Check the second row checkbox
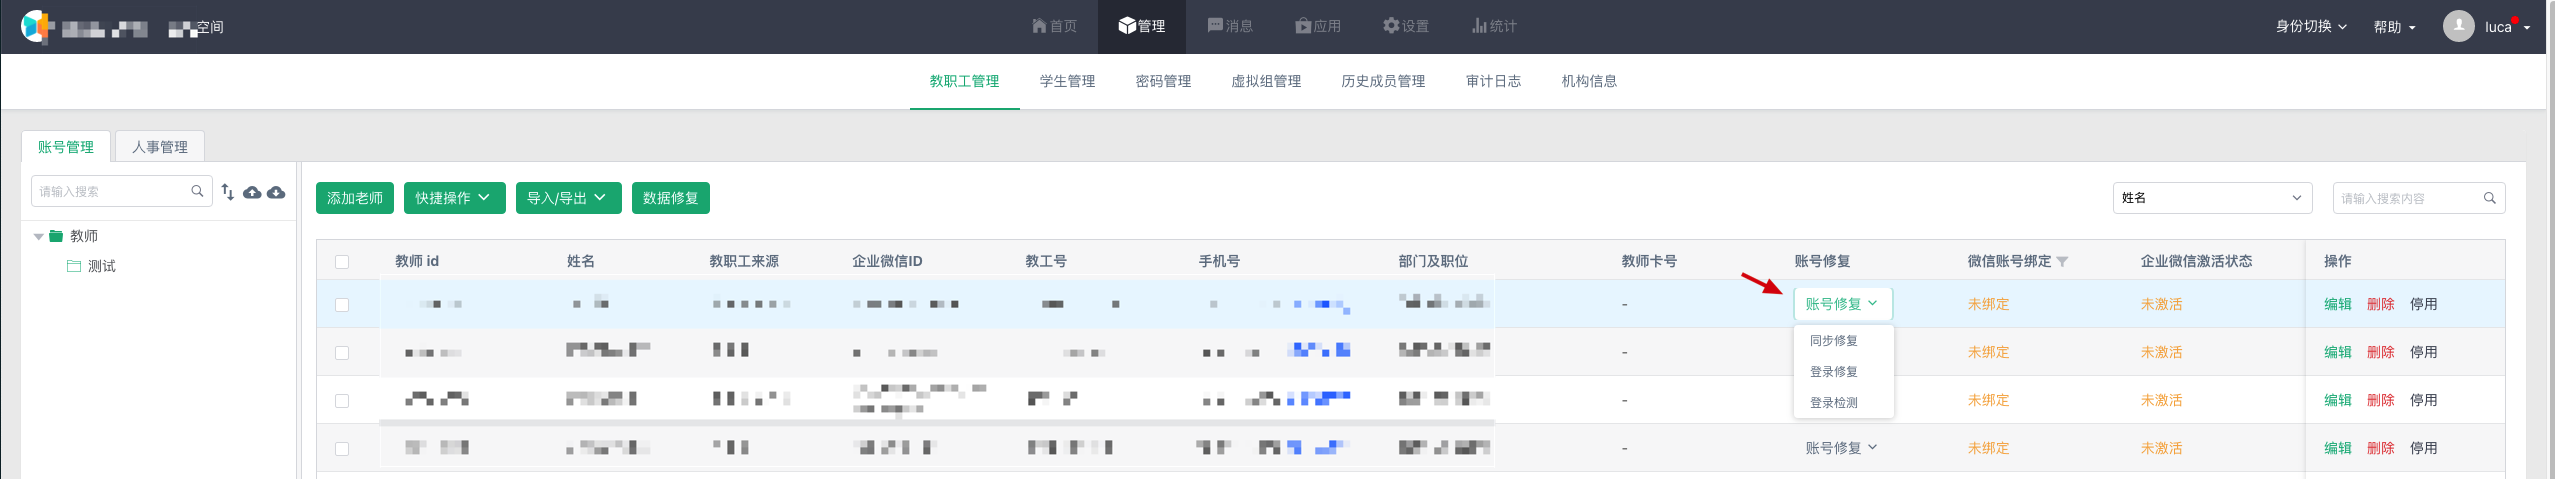2555x479 pixels. 342,353
